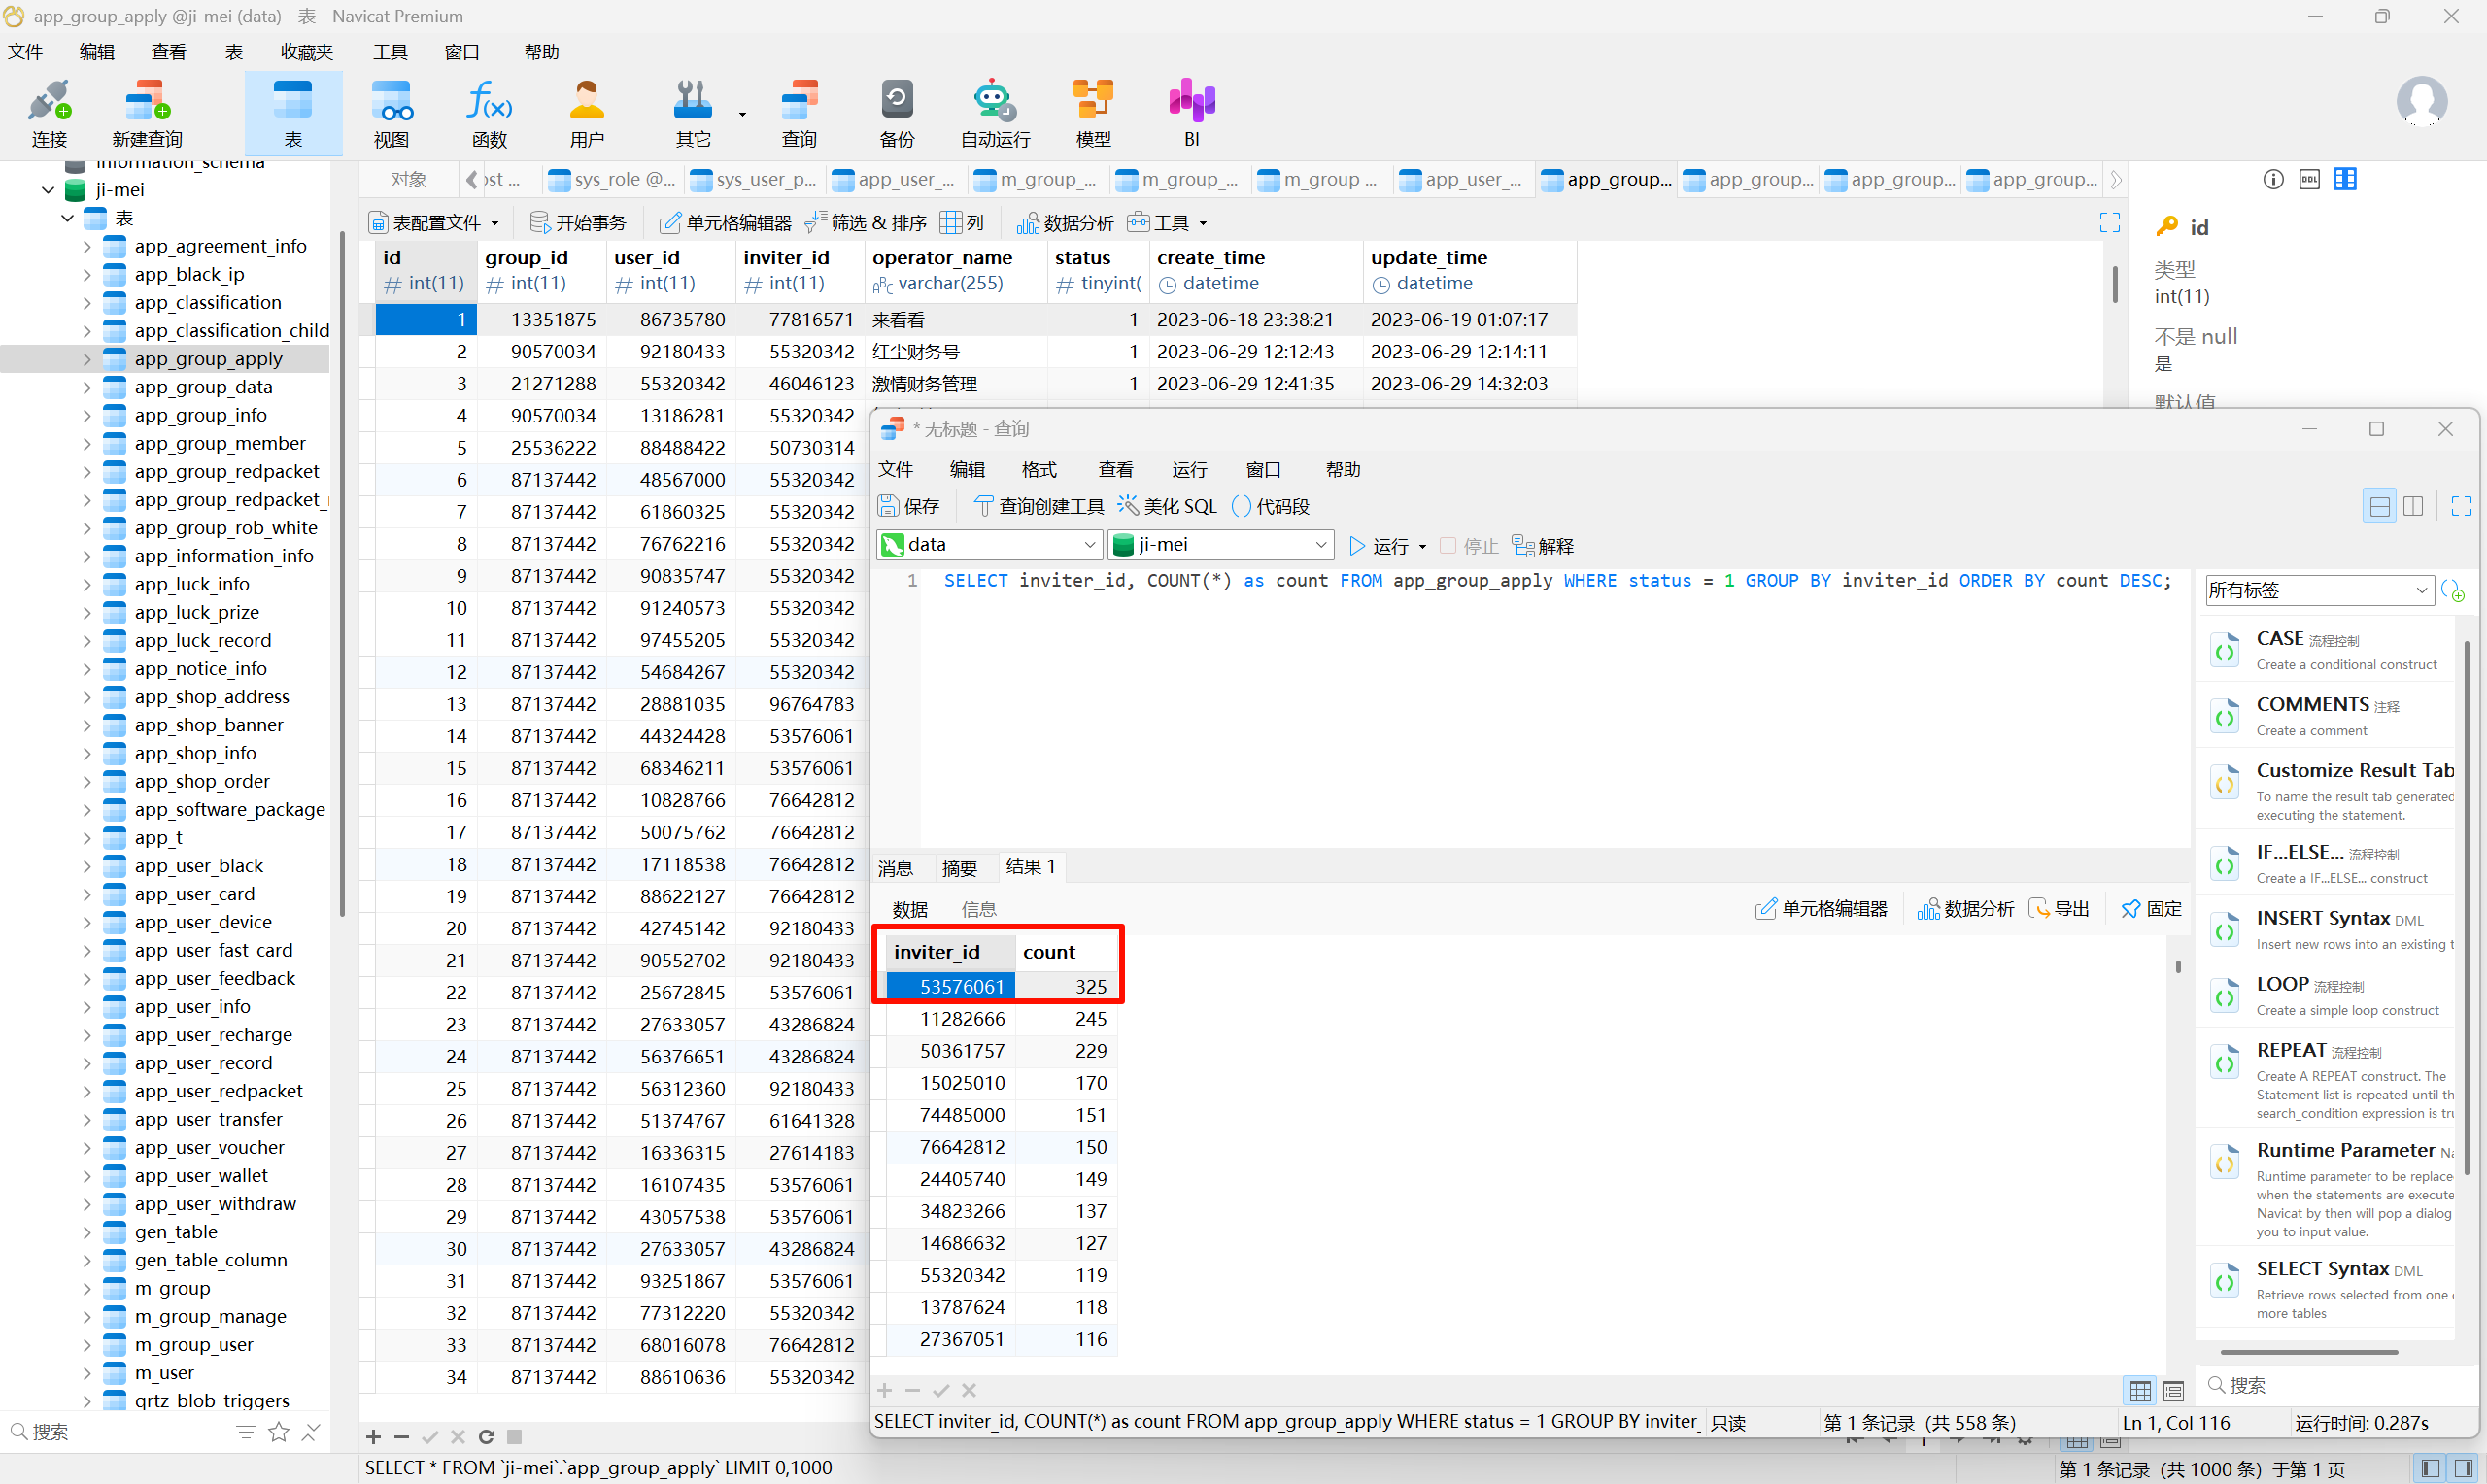Expand the m_group tree node

(87, 1288)
